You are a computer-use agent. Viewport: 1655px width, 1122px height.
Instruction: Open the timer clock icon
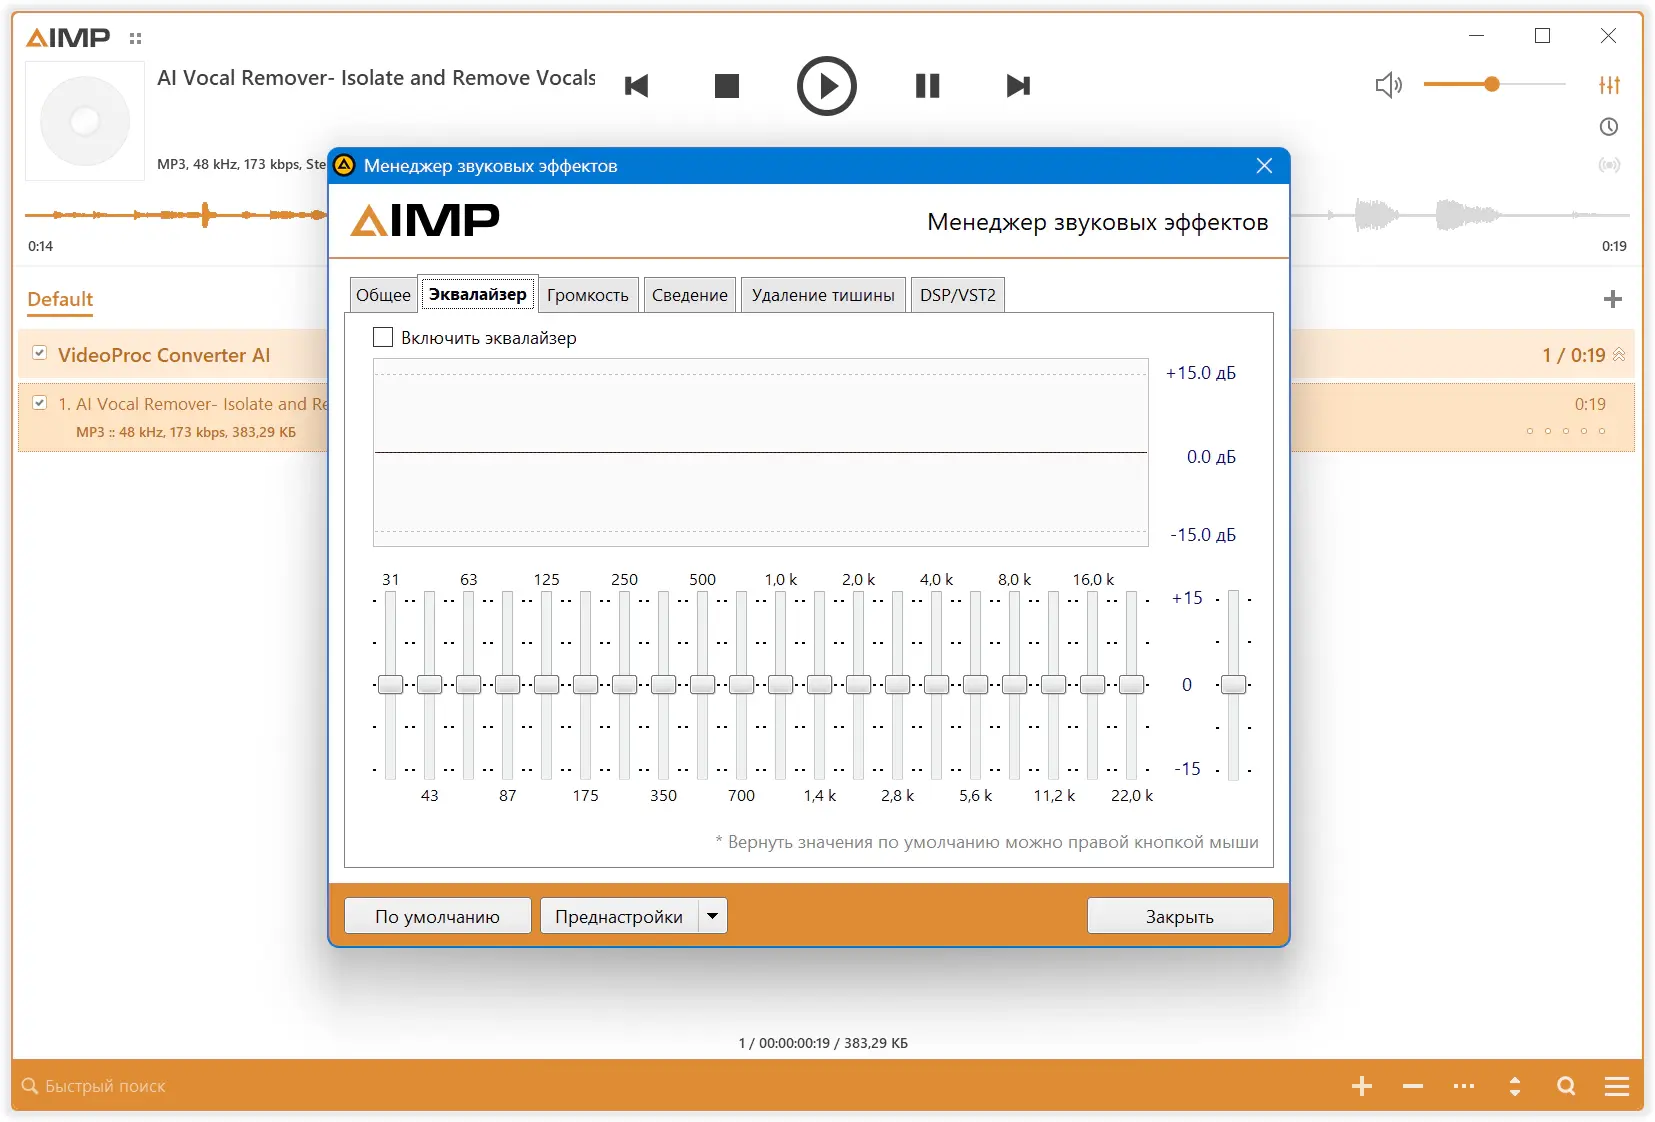pos(1609,127)
